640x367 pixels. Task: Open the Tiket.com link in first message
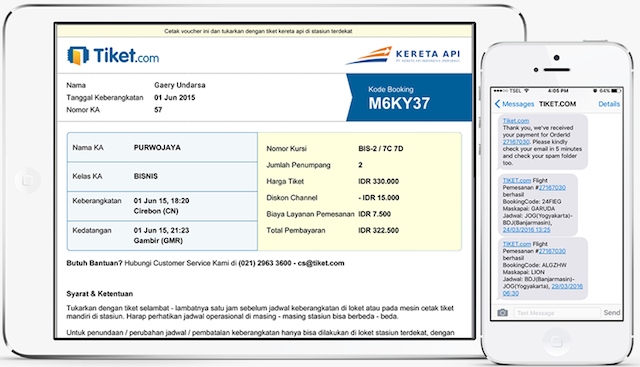click(x=516, y=121)
